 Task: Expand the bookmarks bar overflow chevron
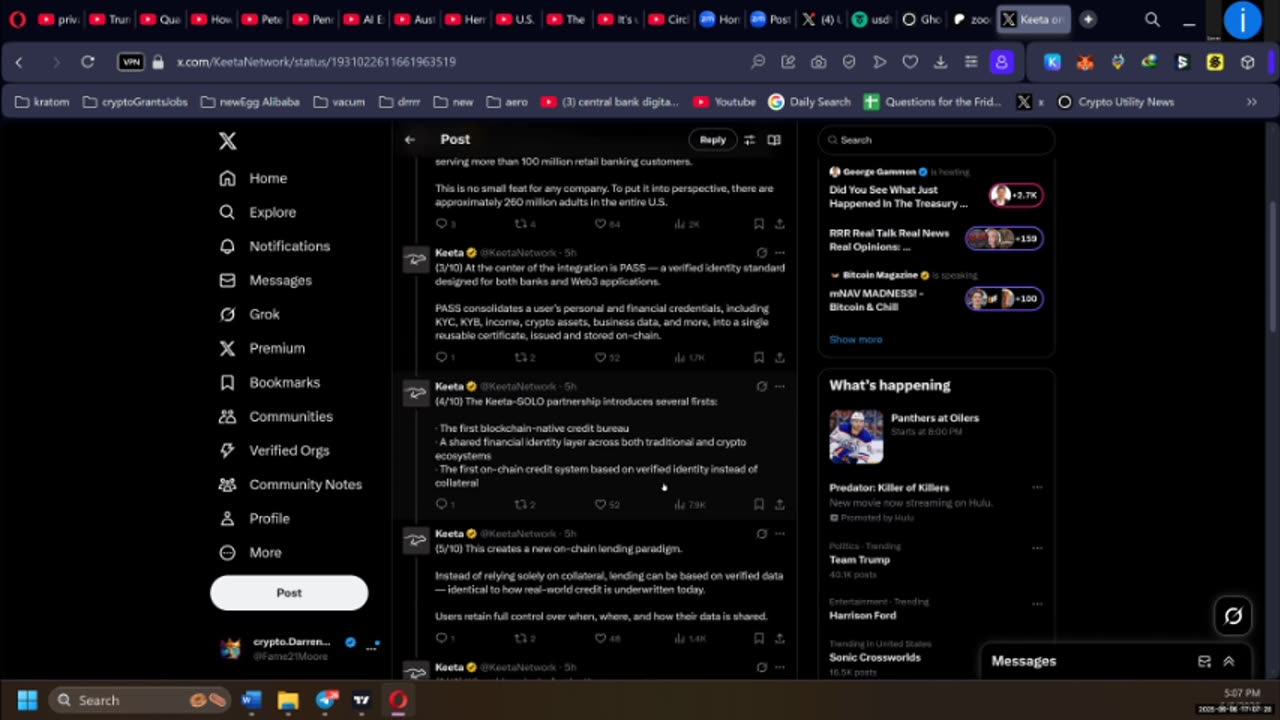[x=1251, y=102]
